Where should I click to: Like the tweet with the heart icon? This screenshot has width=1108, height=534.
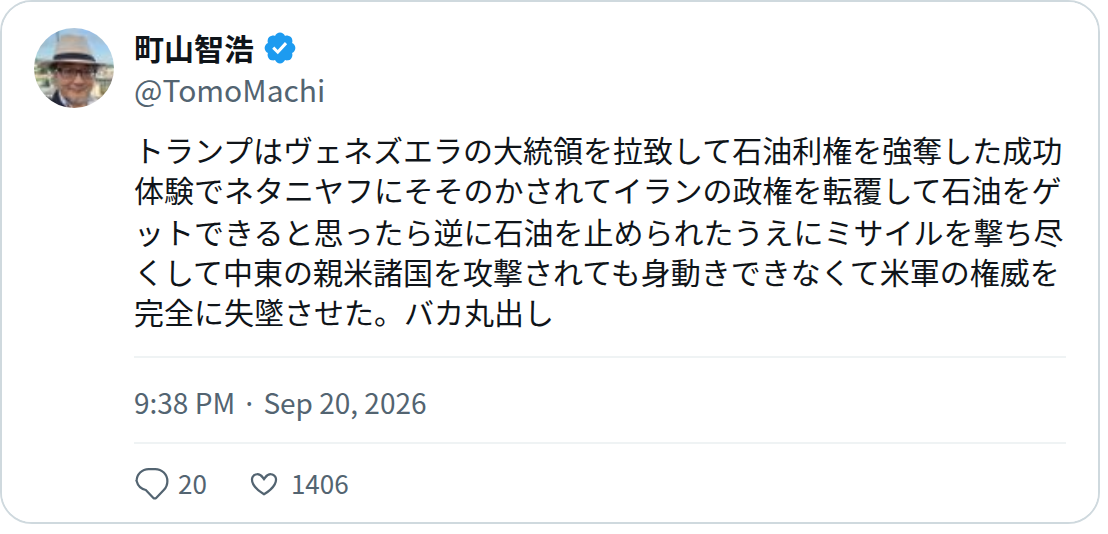(x=264, y=485)
